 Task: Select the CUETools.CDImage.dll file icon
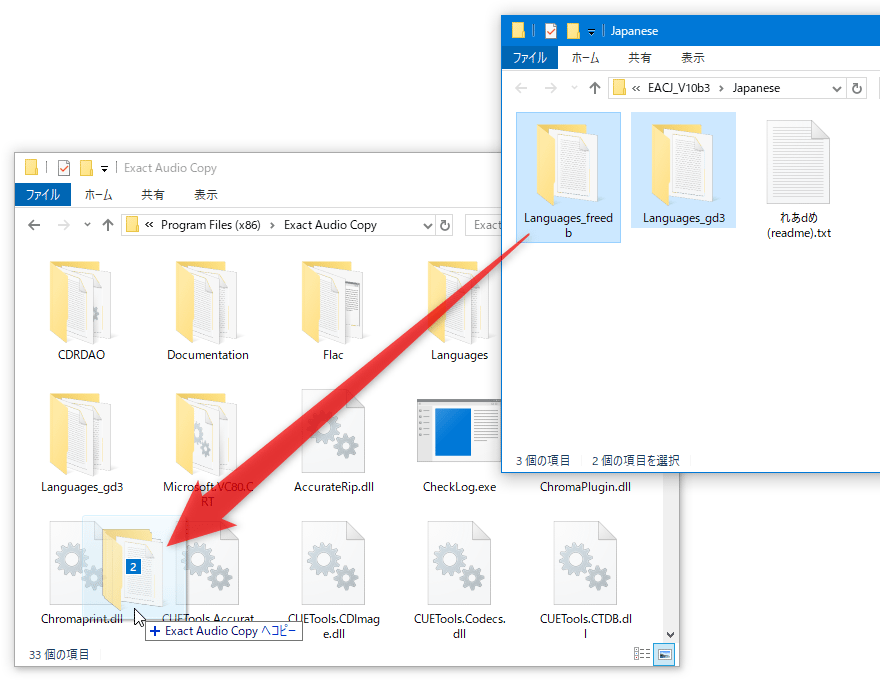[333, 563]
